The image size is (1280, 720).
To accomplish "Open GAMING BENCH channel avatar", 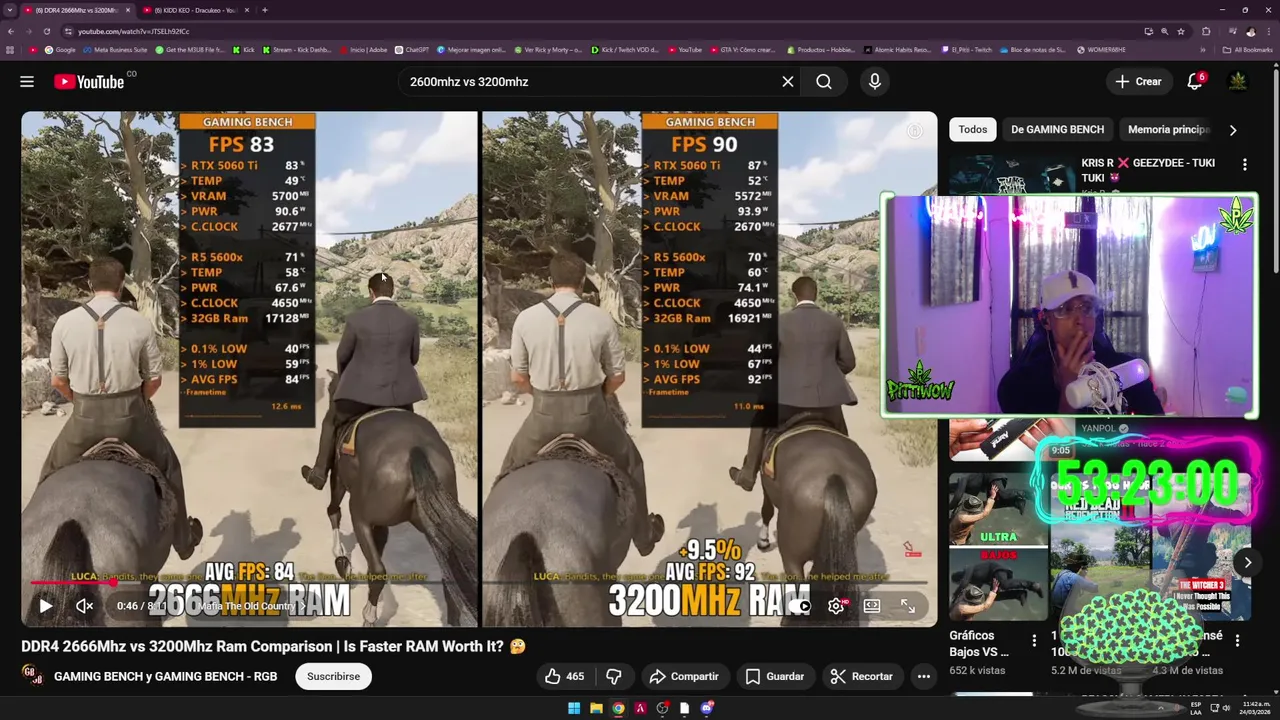I will point(32,676).
